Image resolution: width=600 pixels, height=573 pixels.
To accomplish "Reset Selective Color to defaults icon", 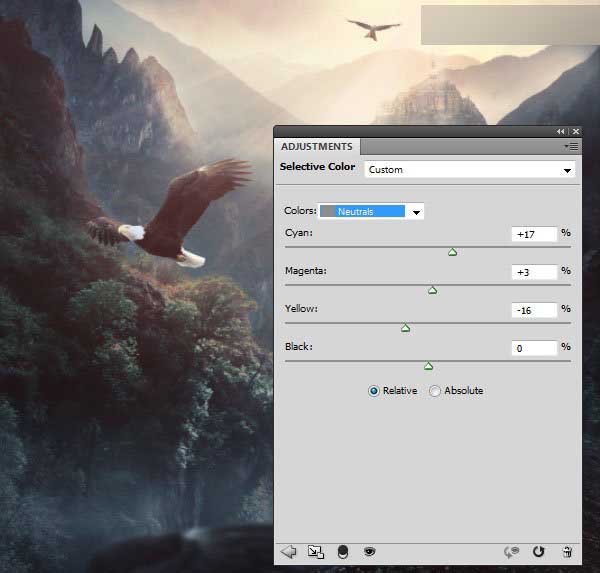I will pyautogui.click(x=538, y=552).
